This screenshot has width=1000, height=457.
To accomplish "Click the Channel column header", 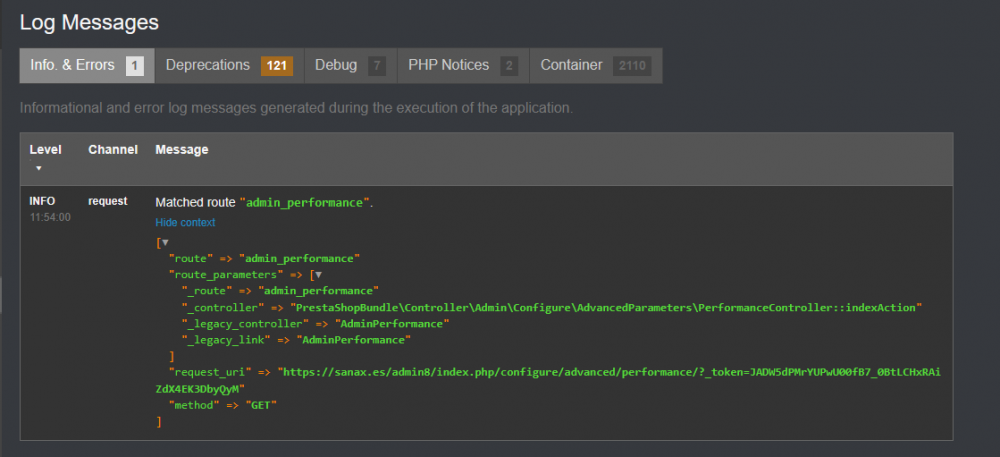I will click(x=113, y=150).
